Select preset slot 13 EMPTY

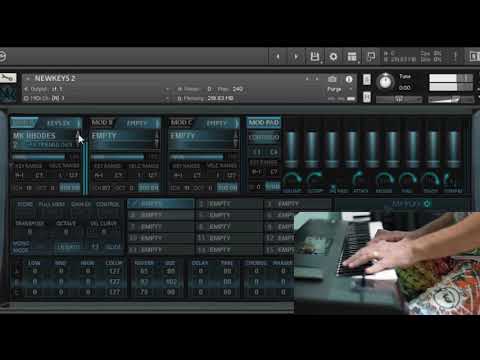[x=161, y=250]
